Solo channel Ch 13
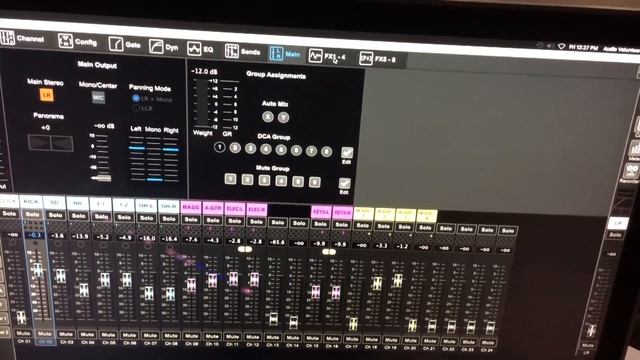This screenshot has height=360, width=640. pyautogui.click(x=278, y=223)
